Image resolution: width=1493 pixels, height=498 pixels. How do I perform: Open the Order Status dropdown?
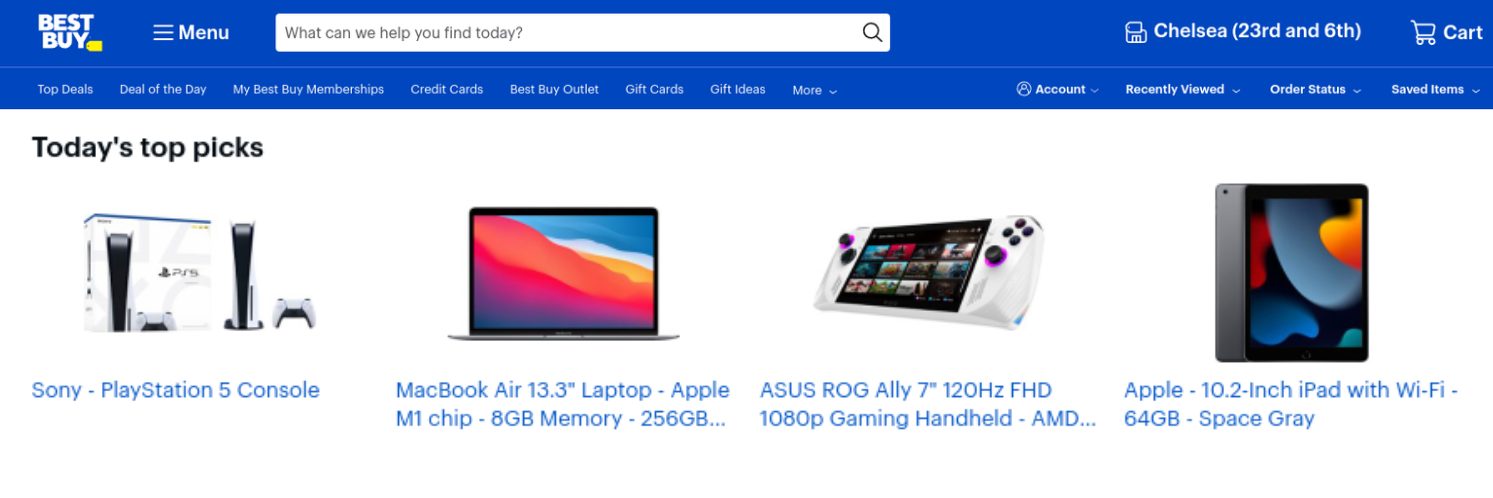pos(1315,89)
